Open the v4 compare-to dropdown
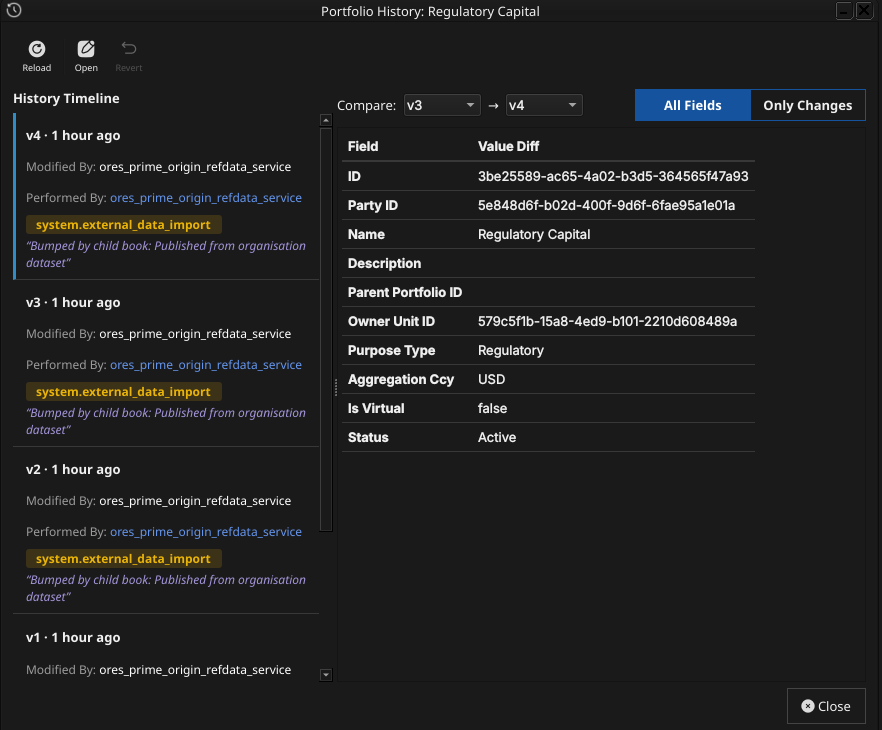Screen dimensions: 882x730 pos(544,105)
